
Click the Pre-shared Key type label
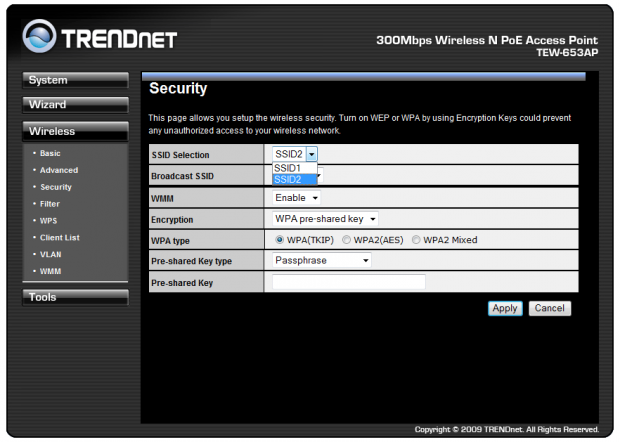tap(191, 261)
